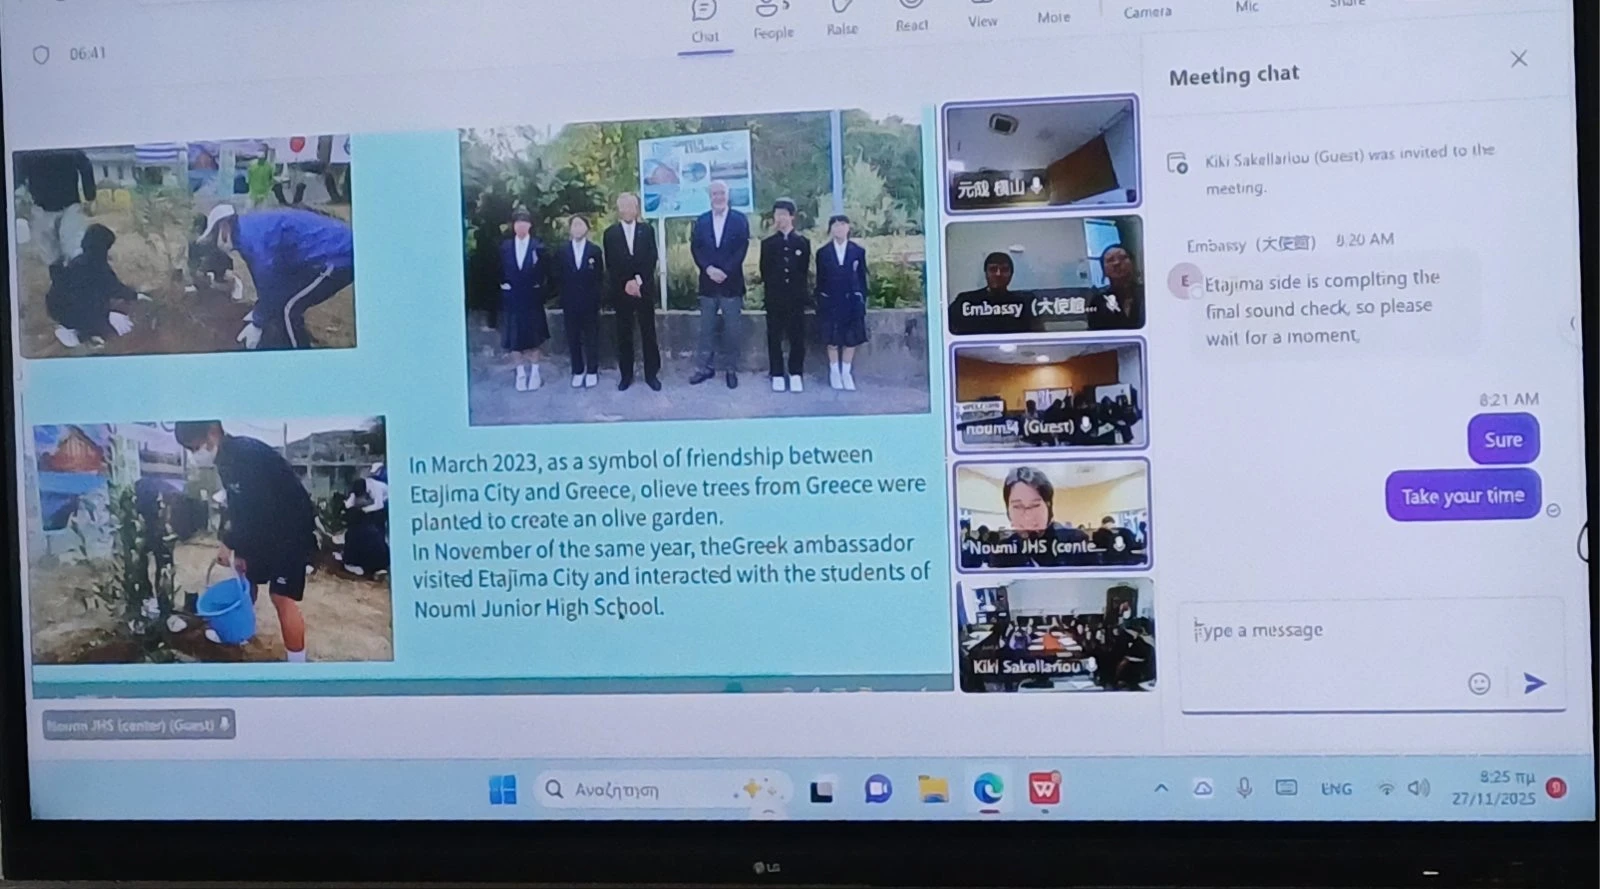Screen dimensions: 1600x889
Task: Open the More actions menu
Action: (x=1053, y=12)
